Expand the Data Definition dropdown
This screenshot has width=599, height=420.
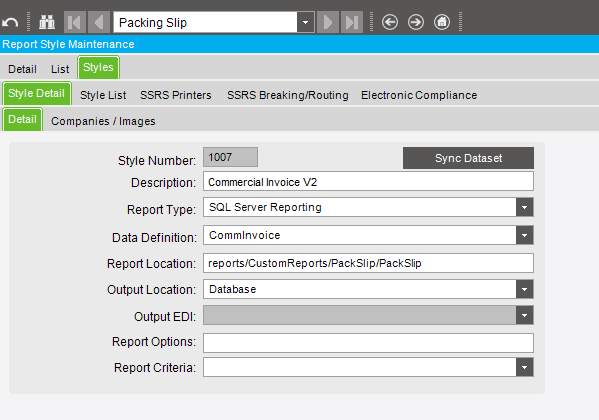point(525,235)
